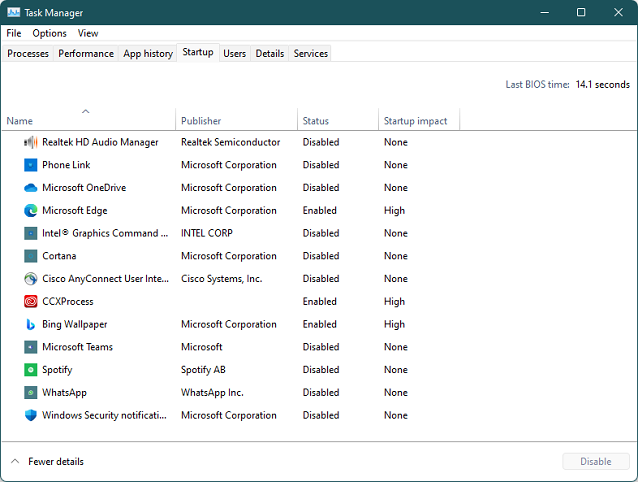This screenshot has width=638, height=482.
Task: Sort by the Publisher column header
Action: (236, 119)
